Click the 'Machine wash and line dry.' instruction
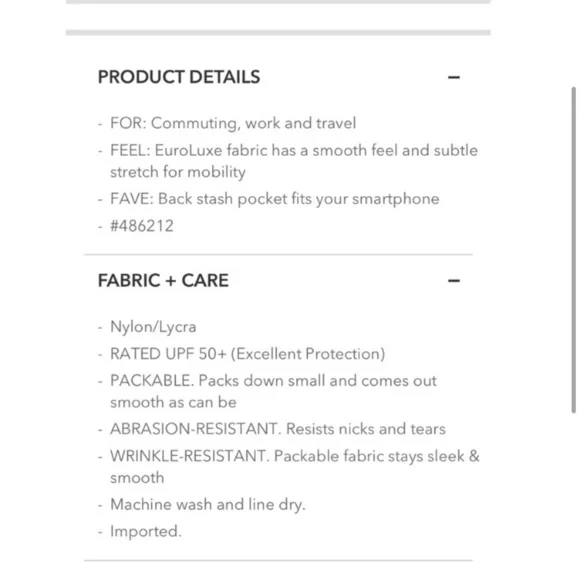 (208, 505)
